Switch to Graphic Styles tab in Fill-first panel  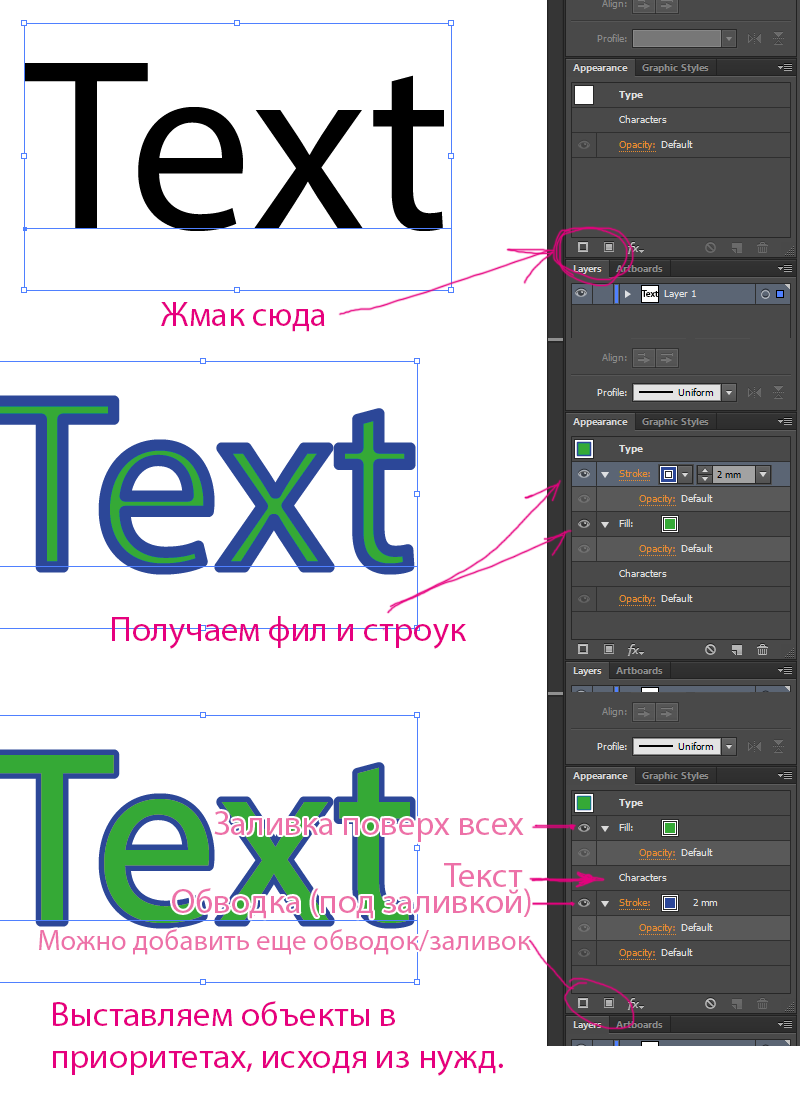tap(675, 775)
